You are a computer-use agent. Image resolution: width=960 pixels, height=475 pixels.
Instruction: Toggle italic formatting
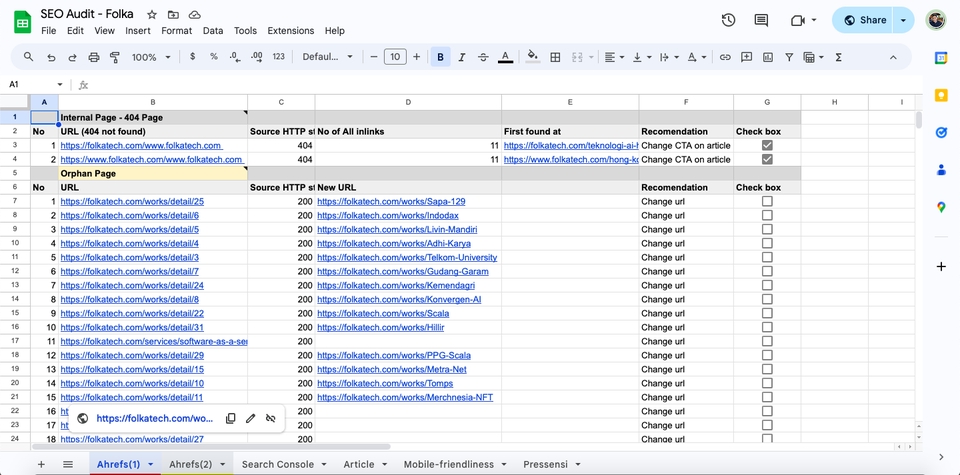[462, 57]
